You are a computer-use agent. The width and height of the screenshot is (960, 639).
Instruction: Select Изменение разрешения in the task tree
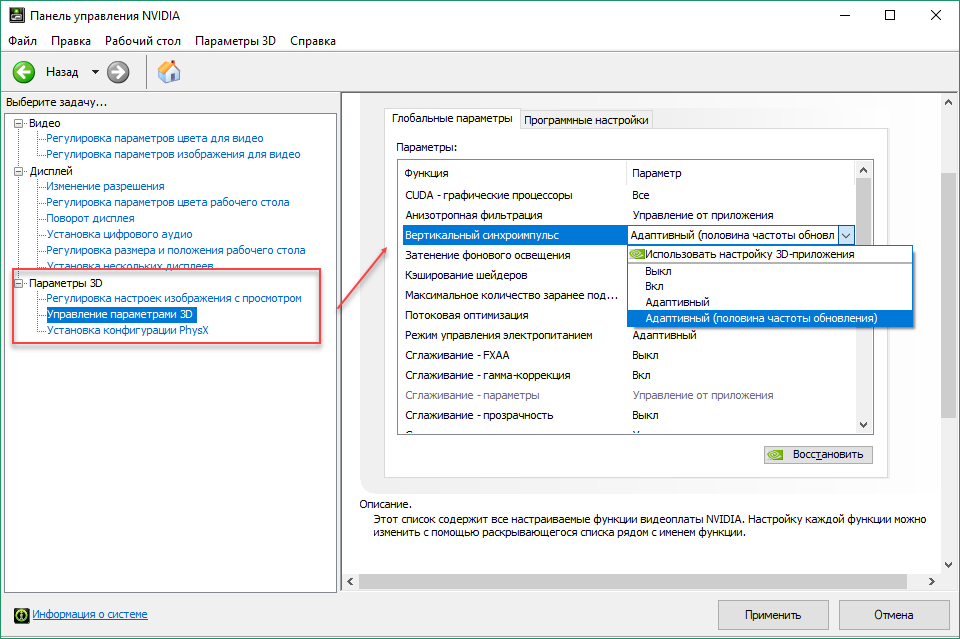105,186
